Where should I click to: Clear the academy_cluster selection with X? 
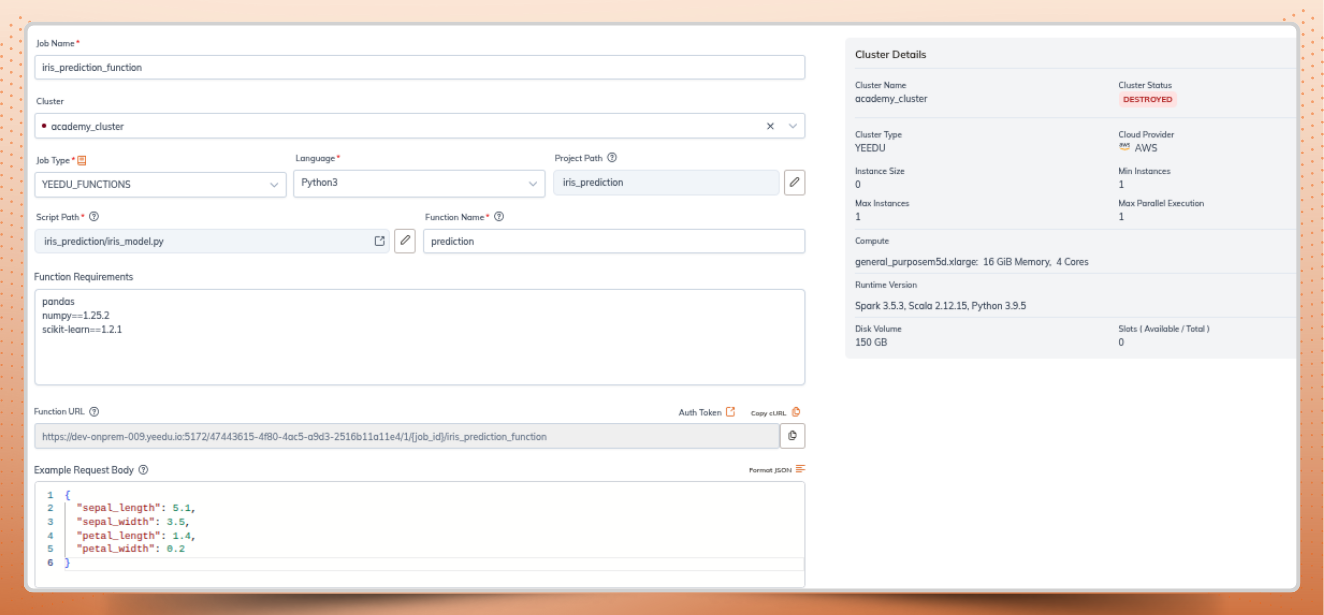[x=770, y=126]
